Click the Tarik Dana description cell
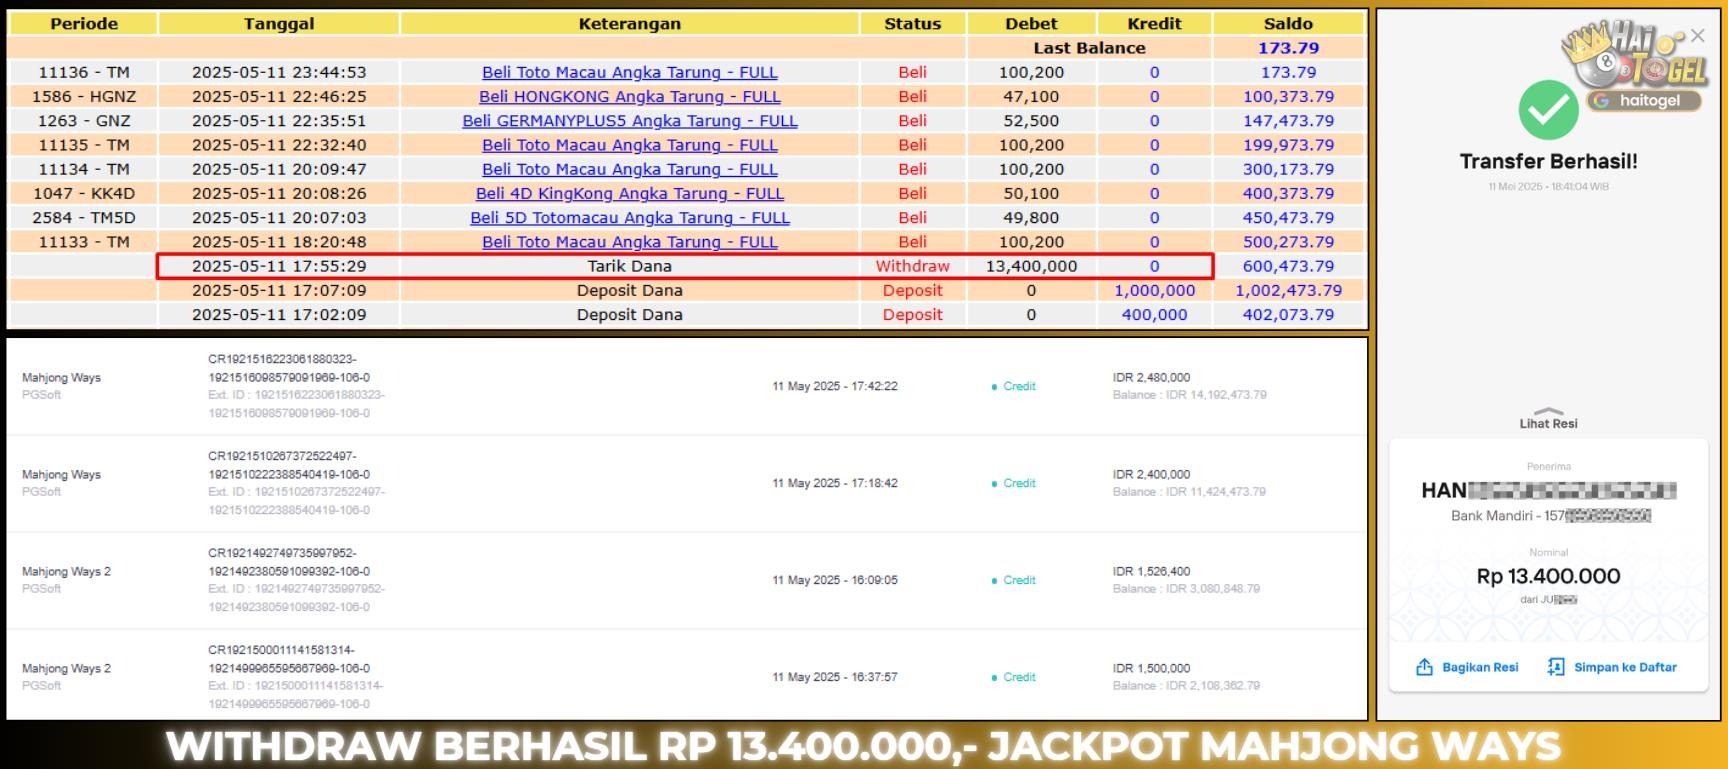Screen dimensions: 1728x769 (x=630, y=266)
